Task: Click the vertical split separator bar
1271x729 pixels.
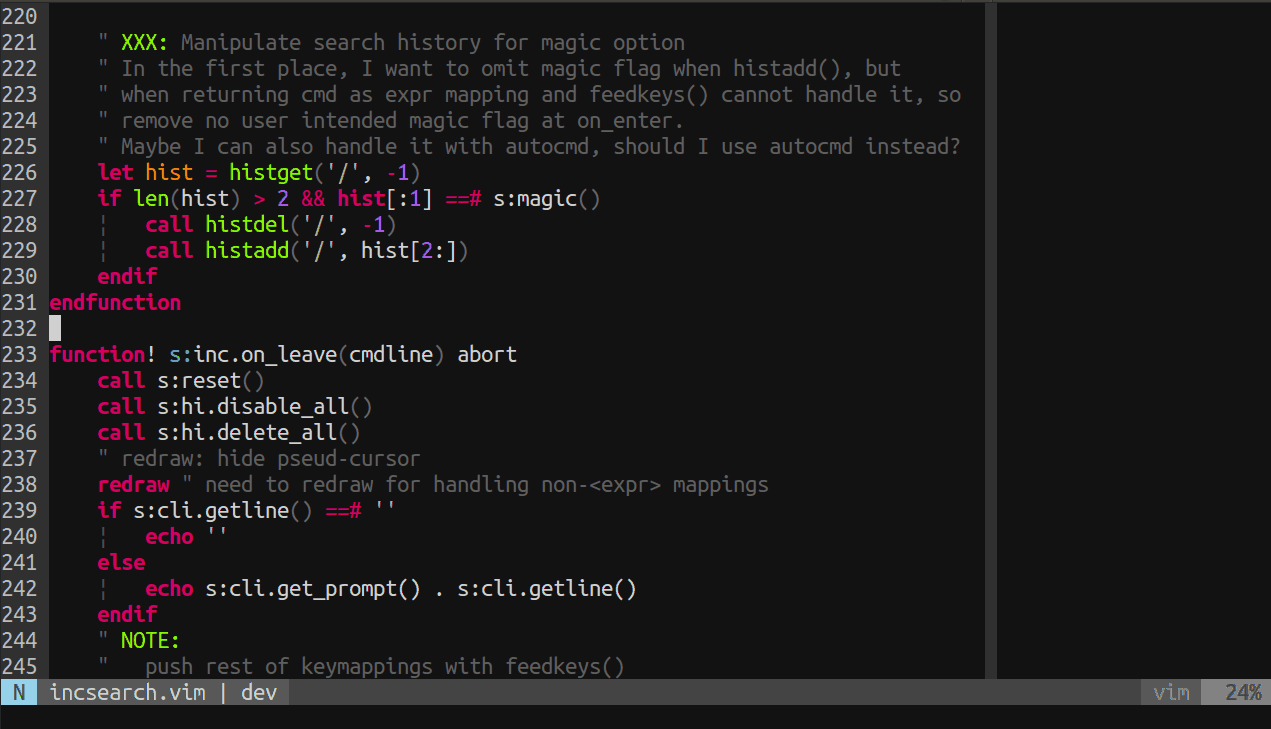Action: 990,340
